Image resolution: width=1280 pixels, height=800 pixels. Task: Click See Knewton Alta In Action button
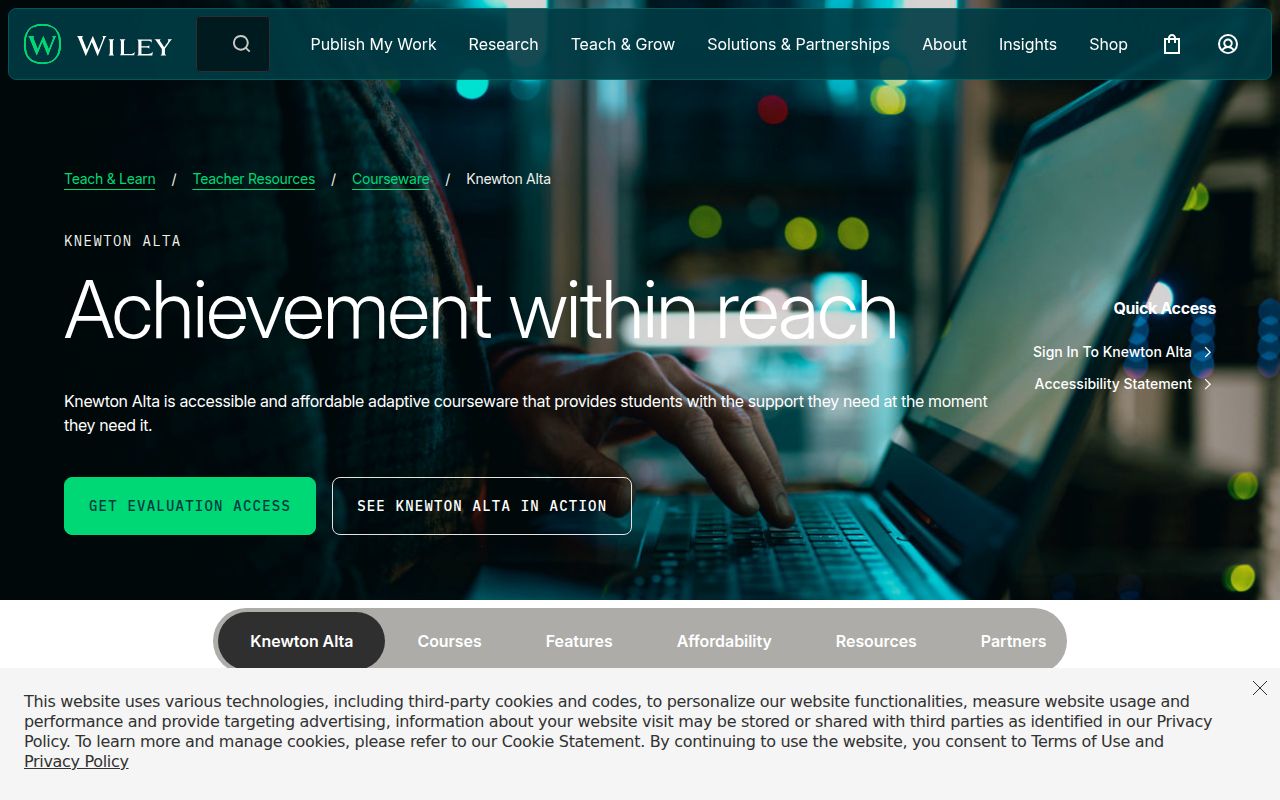(482, 506)
